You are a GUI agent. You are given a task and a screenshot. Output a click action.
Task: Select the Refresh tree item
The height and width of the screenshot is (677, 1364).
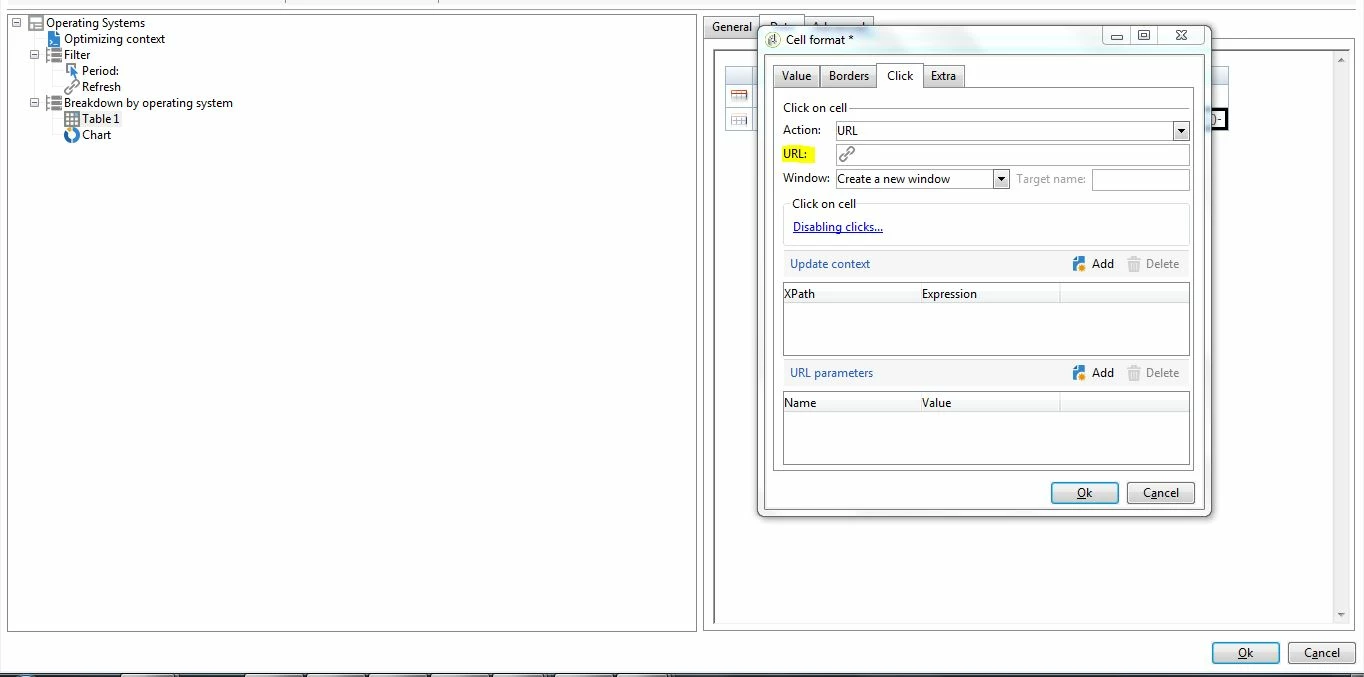pos(101,87)
